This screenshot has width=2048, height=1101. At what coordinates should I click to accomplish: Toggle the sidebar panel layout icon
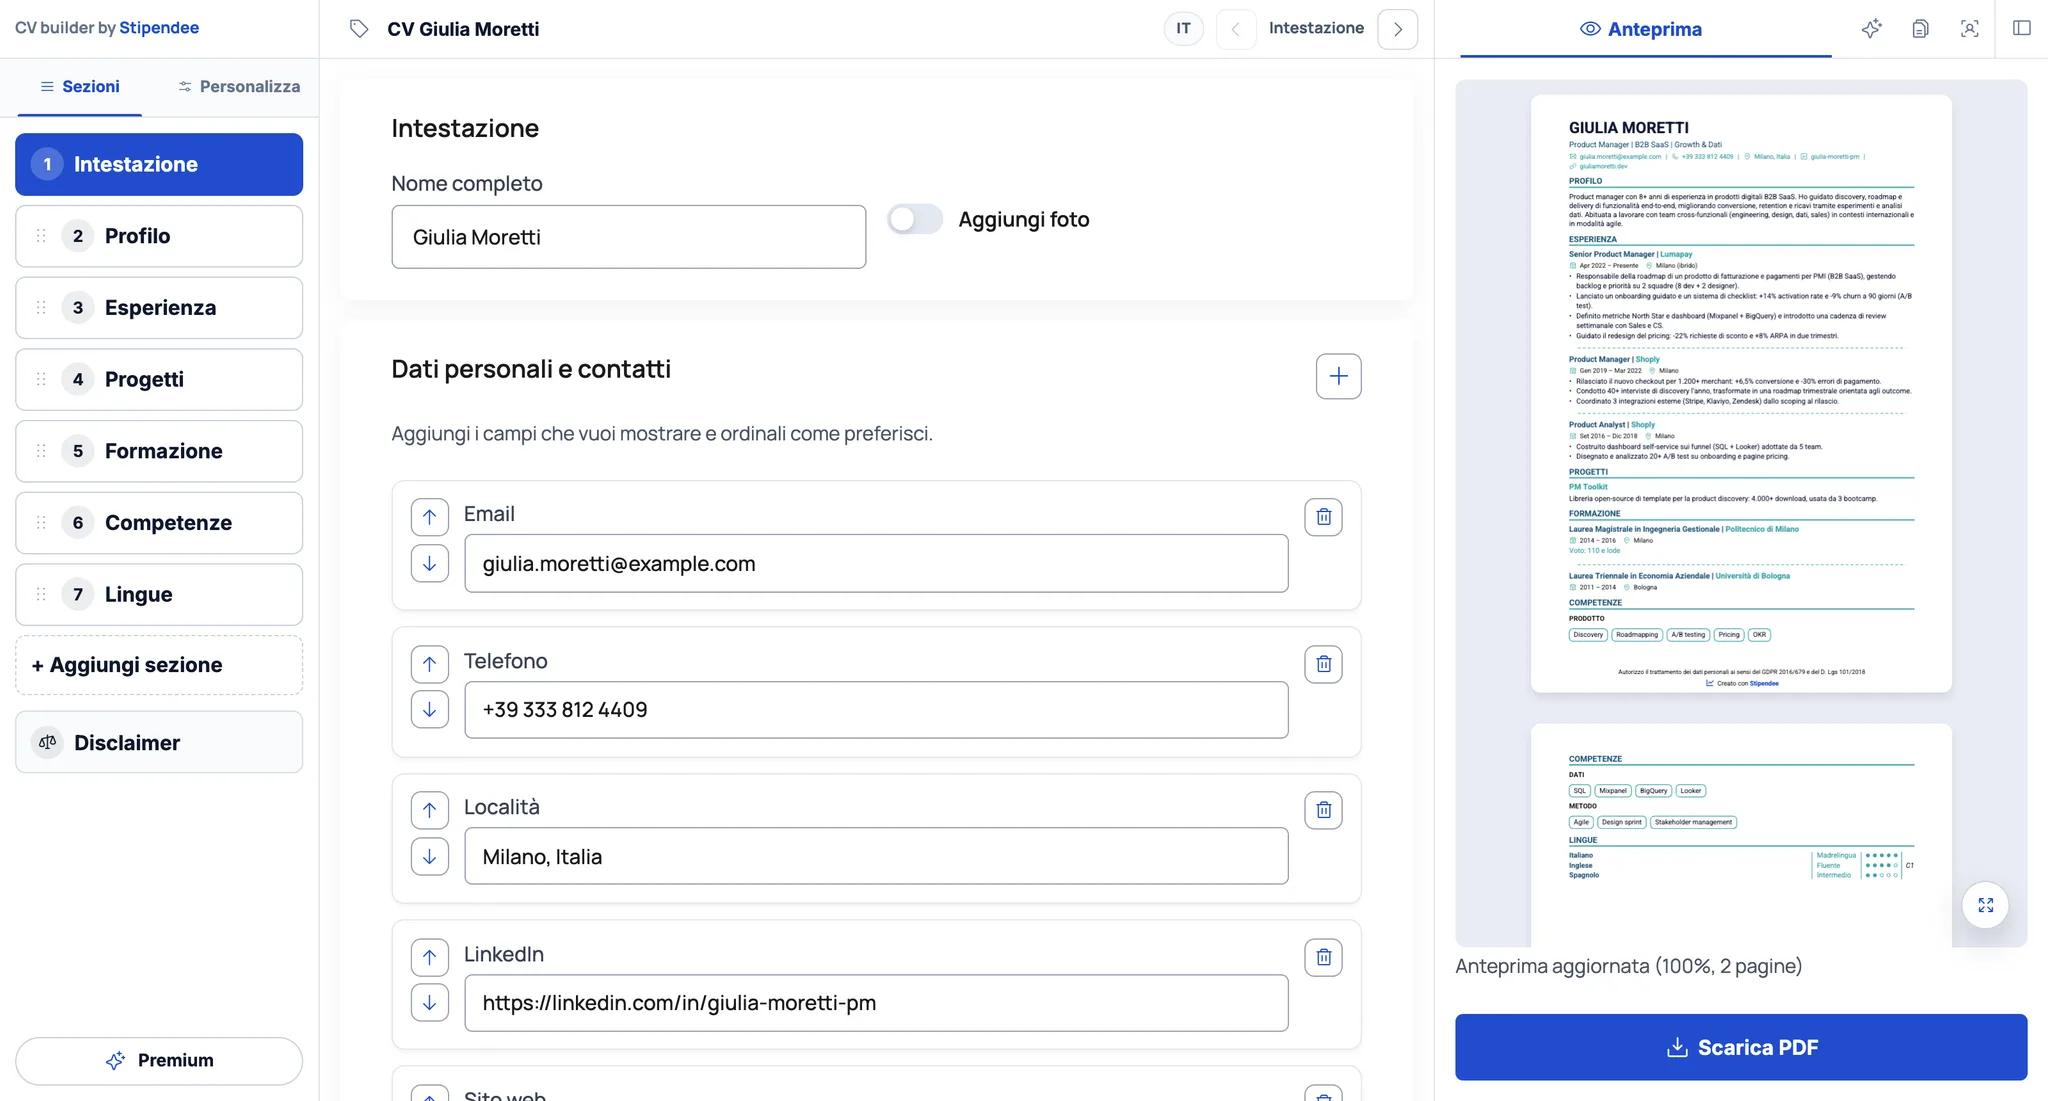click(x=2021, y=29)
